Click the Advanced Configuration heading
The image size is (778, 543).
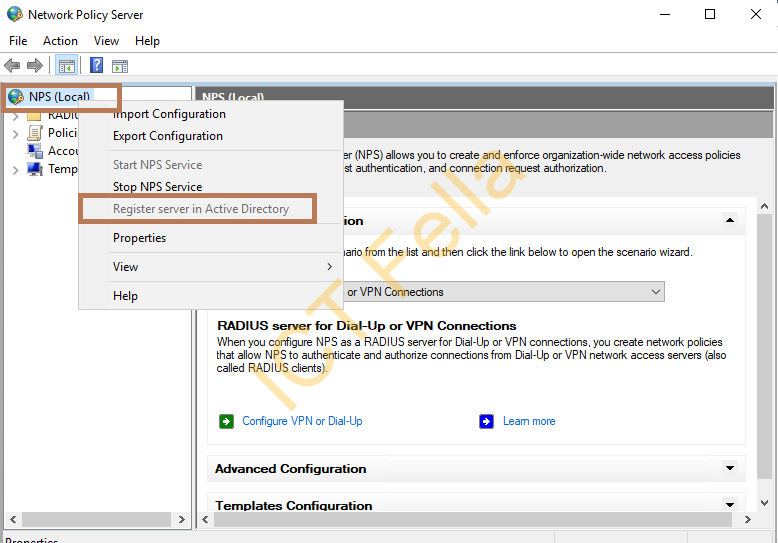290,469
